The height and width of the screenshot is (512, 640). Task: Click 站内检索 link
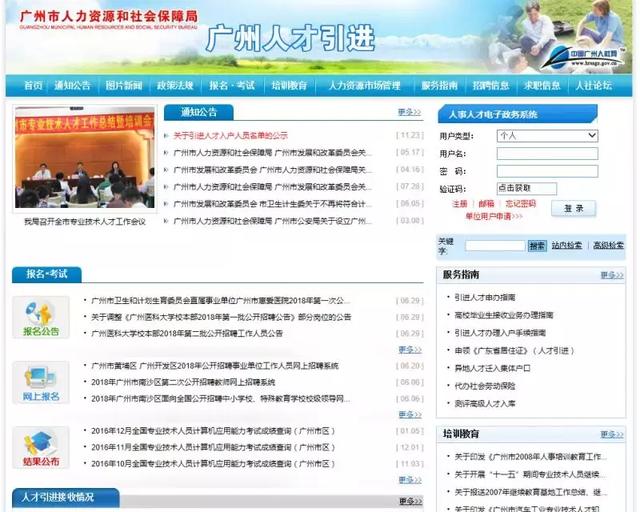567,245
